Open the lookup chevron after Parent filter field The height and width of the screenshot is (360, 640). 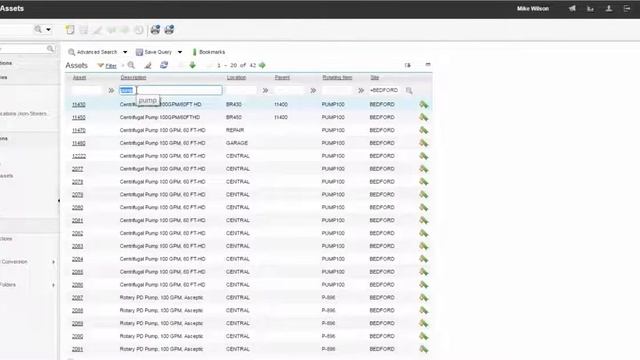[313, 91]
